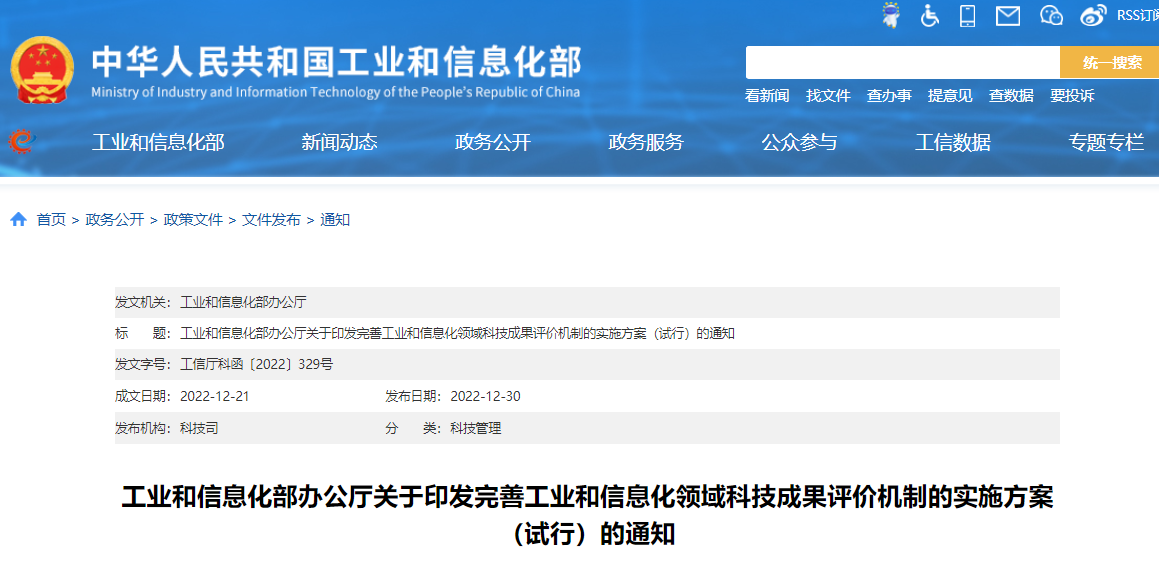The image size is (1159, 564).
Task: Open the 工信数据 navigation menu
Action: 952,142
